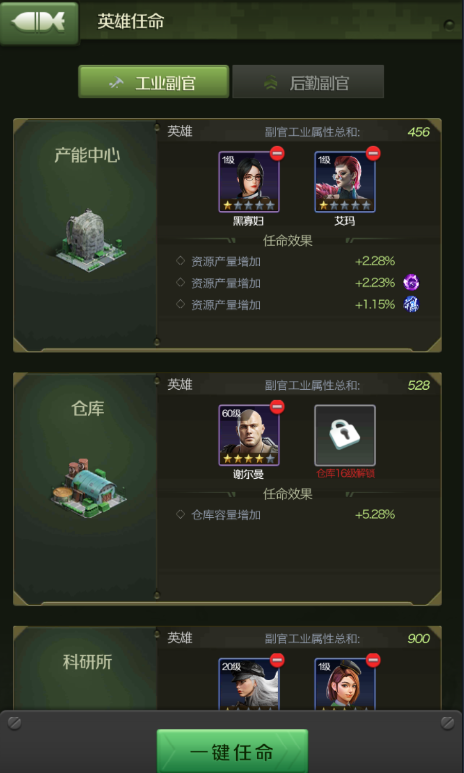
Task: Click the purple resource icon beside +2.23%
Action: pyautogui.click(x=411, y=283)
